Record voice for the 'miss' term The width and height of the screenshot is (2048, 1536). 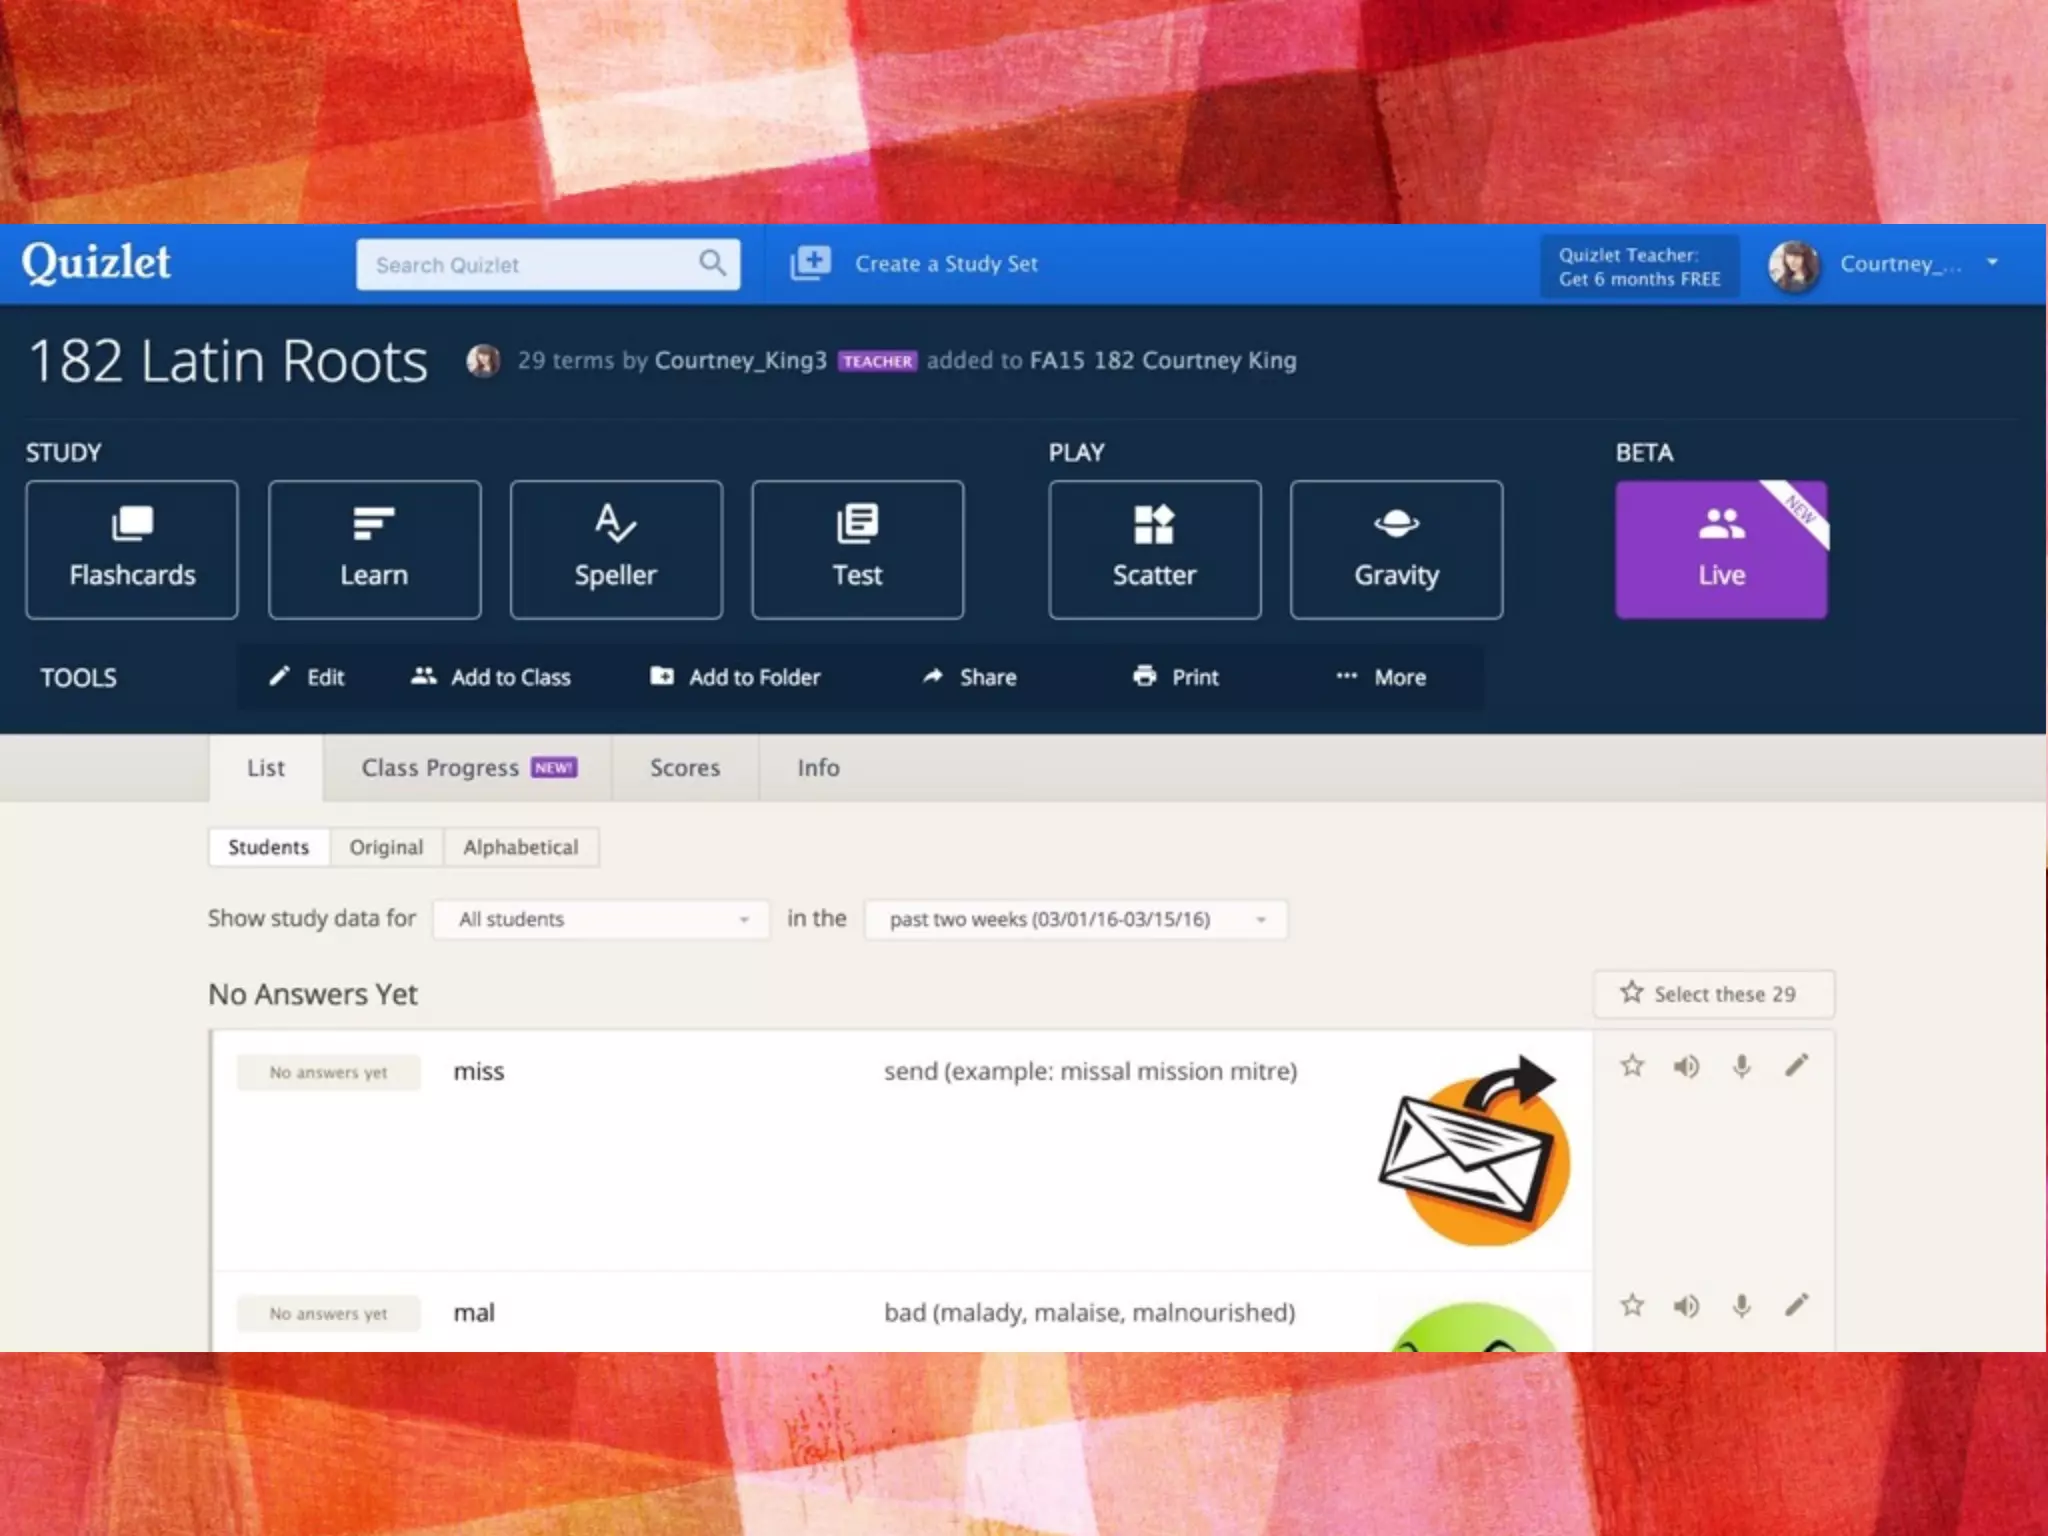(1741, 1067)
